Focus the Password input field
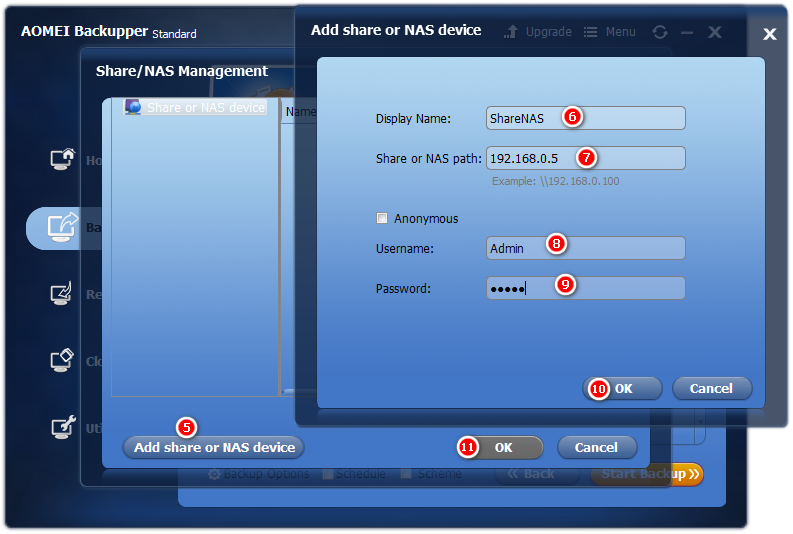Image resolution: width=793 pixels, height=534 pixels. pyautogui.click(x=586, y=288)
